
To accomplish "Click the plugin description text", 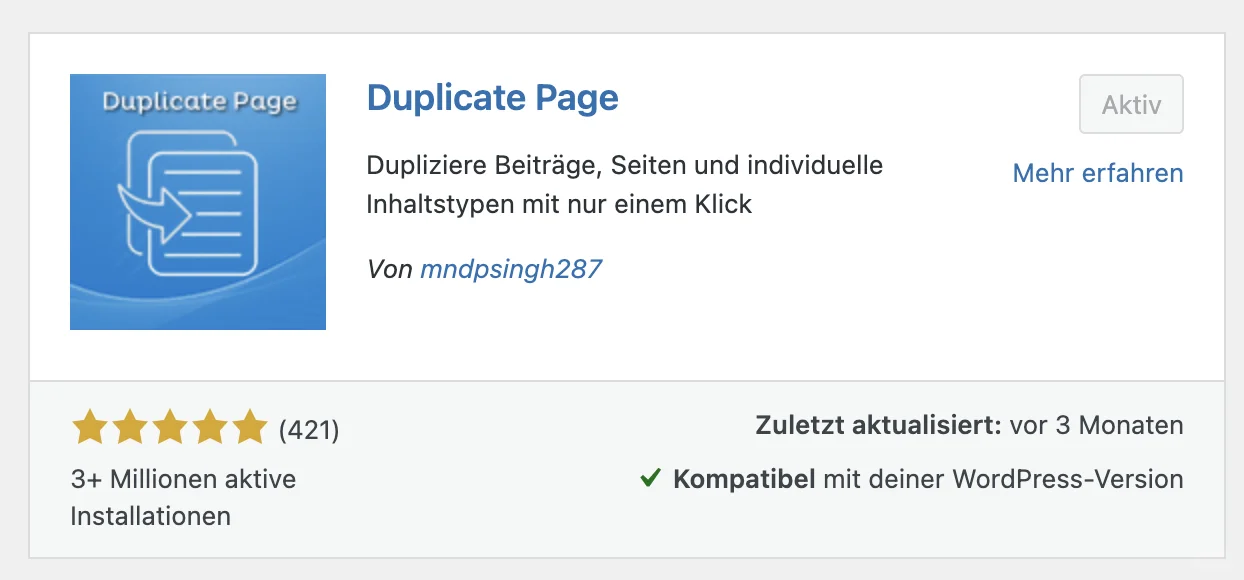I will coord(624,184).
